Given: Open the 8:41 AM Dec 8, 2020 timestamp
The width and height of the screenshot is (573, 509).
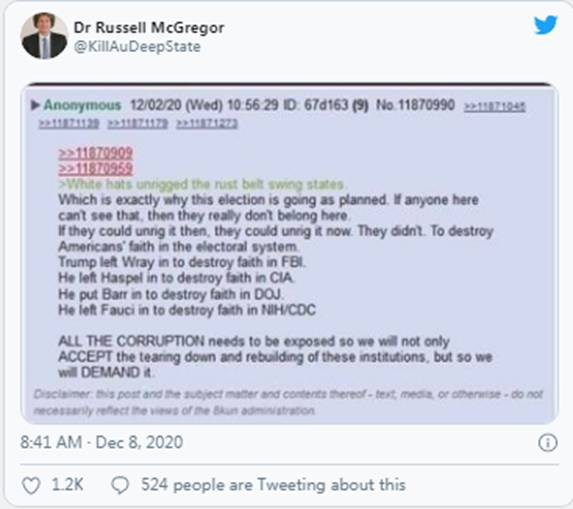Looking at the screenshot, I should pos(101,442).
